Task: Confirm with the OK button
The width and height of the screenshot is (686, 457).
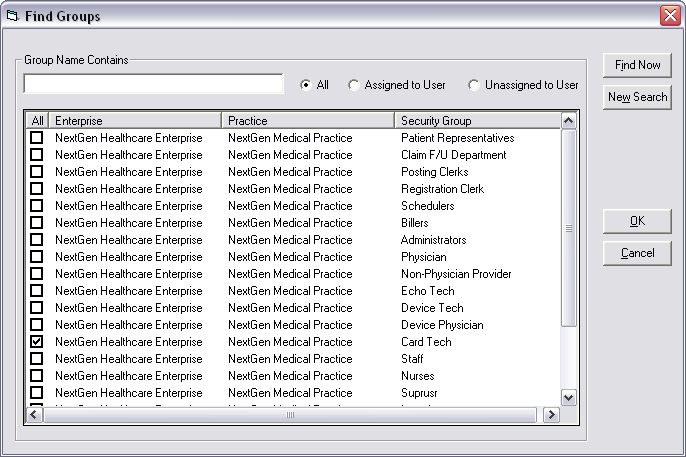Action: click(637, 221)
